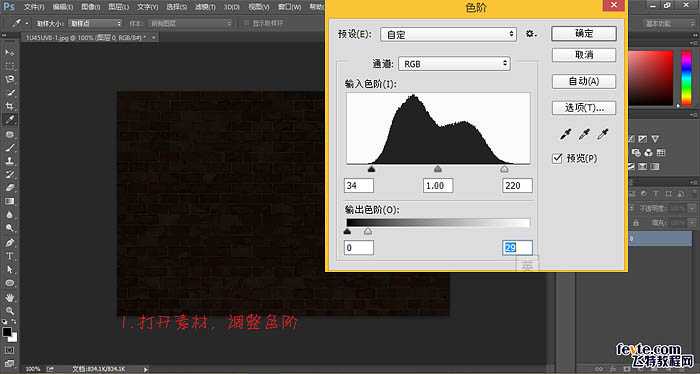The height and width of the screenshot is (374, 700).
Task: Open the 选择 Select menu
Action: tap(176, 7)
